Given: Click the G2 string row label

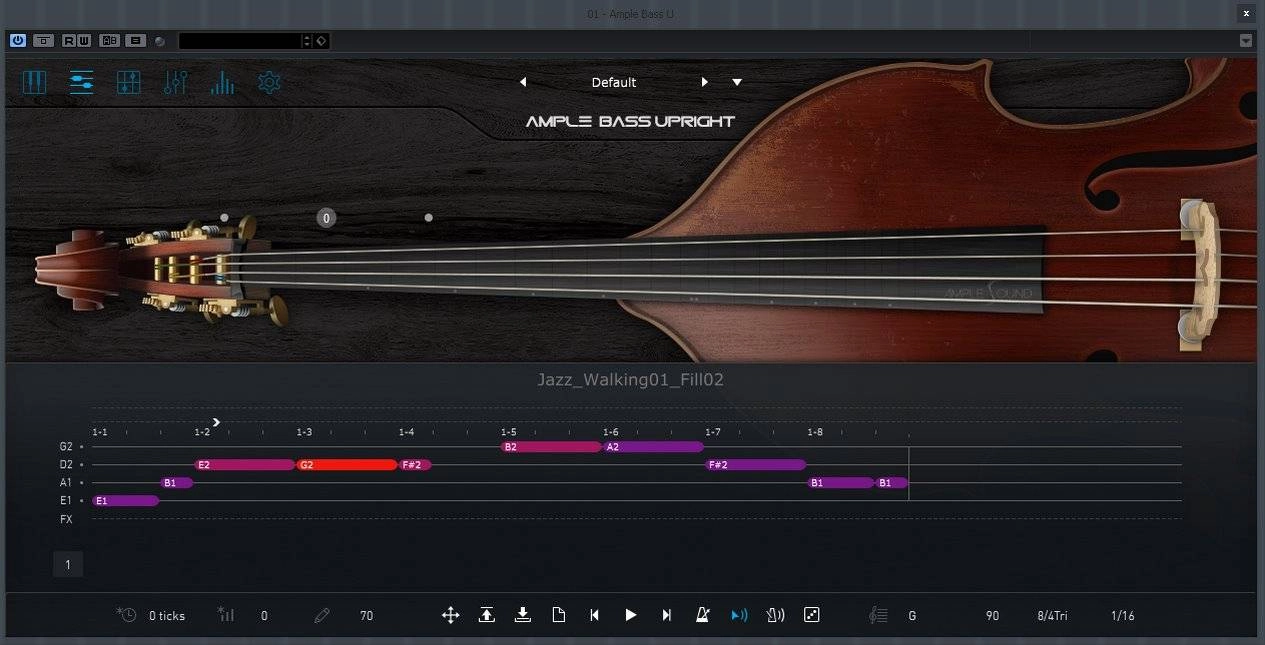Looking at the screenshot, I should click(66, 446).
